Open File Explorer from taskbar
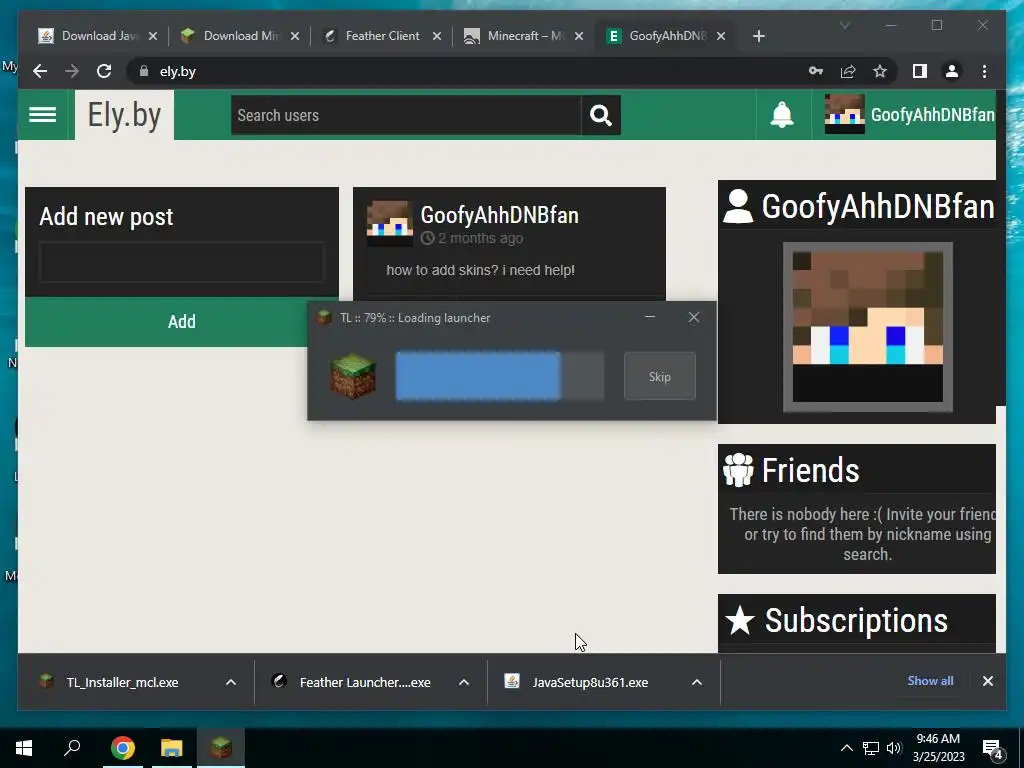 point(172,748)
